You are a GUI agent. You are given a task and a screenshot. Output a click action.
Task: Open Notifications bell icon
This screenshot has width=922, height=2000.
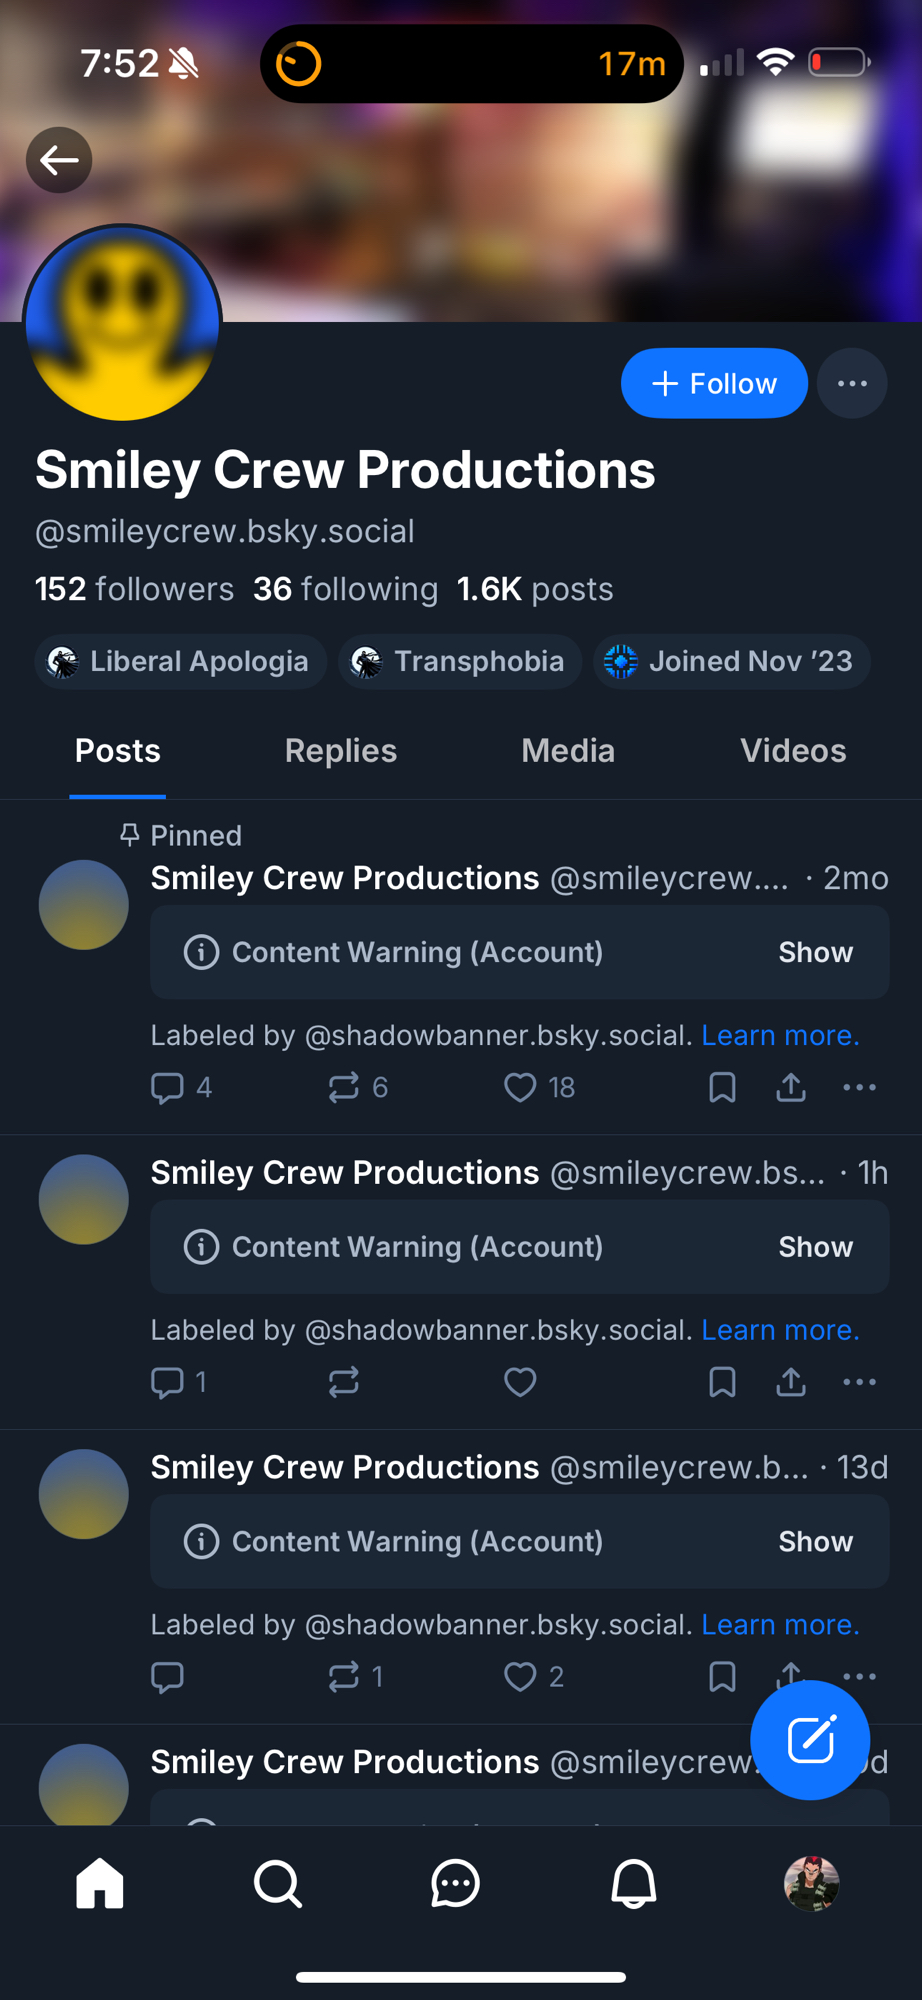(633, 1884)
